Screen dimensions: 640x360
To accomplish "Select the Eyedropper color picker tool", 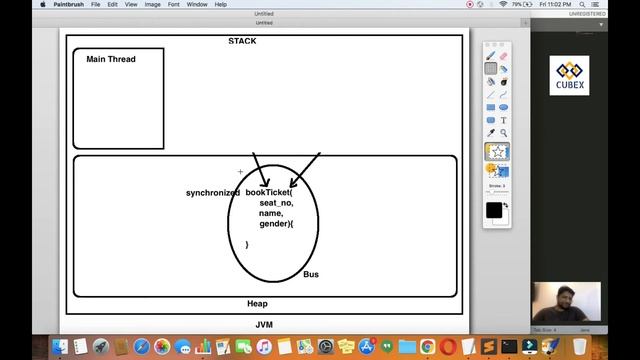I will 491,133.
